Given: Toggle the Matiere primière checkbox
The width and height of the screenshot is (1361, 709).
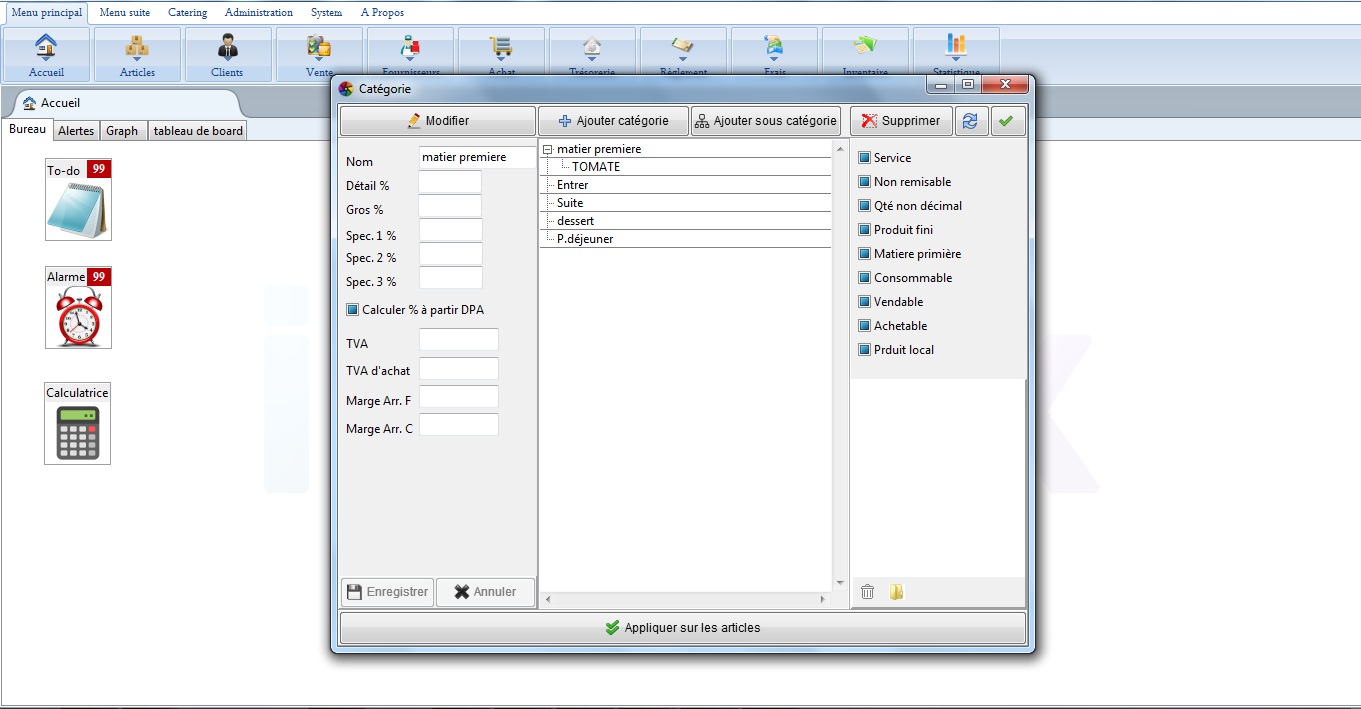Looking at the screenshot, I should [x=866, y=254].
